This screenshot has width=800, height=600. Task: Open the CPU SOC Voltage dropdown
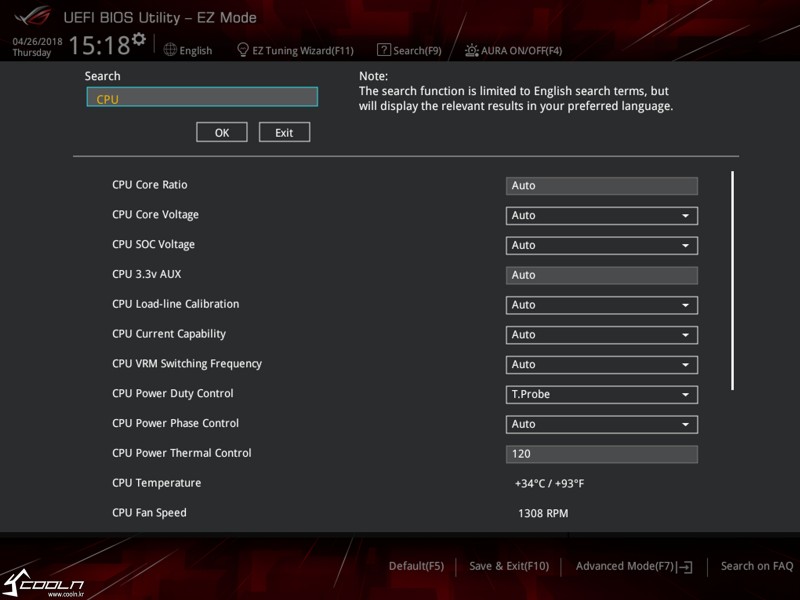click(602, 245)
